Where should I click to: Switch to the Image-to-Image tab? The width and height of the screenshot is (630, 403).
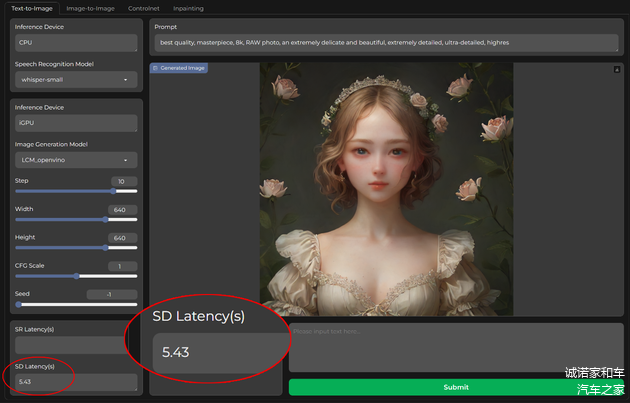[x=90, y=8]
